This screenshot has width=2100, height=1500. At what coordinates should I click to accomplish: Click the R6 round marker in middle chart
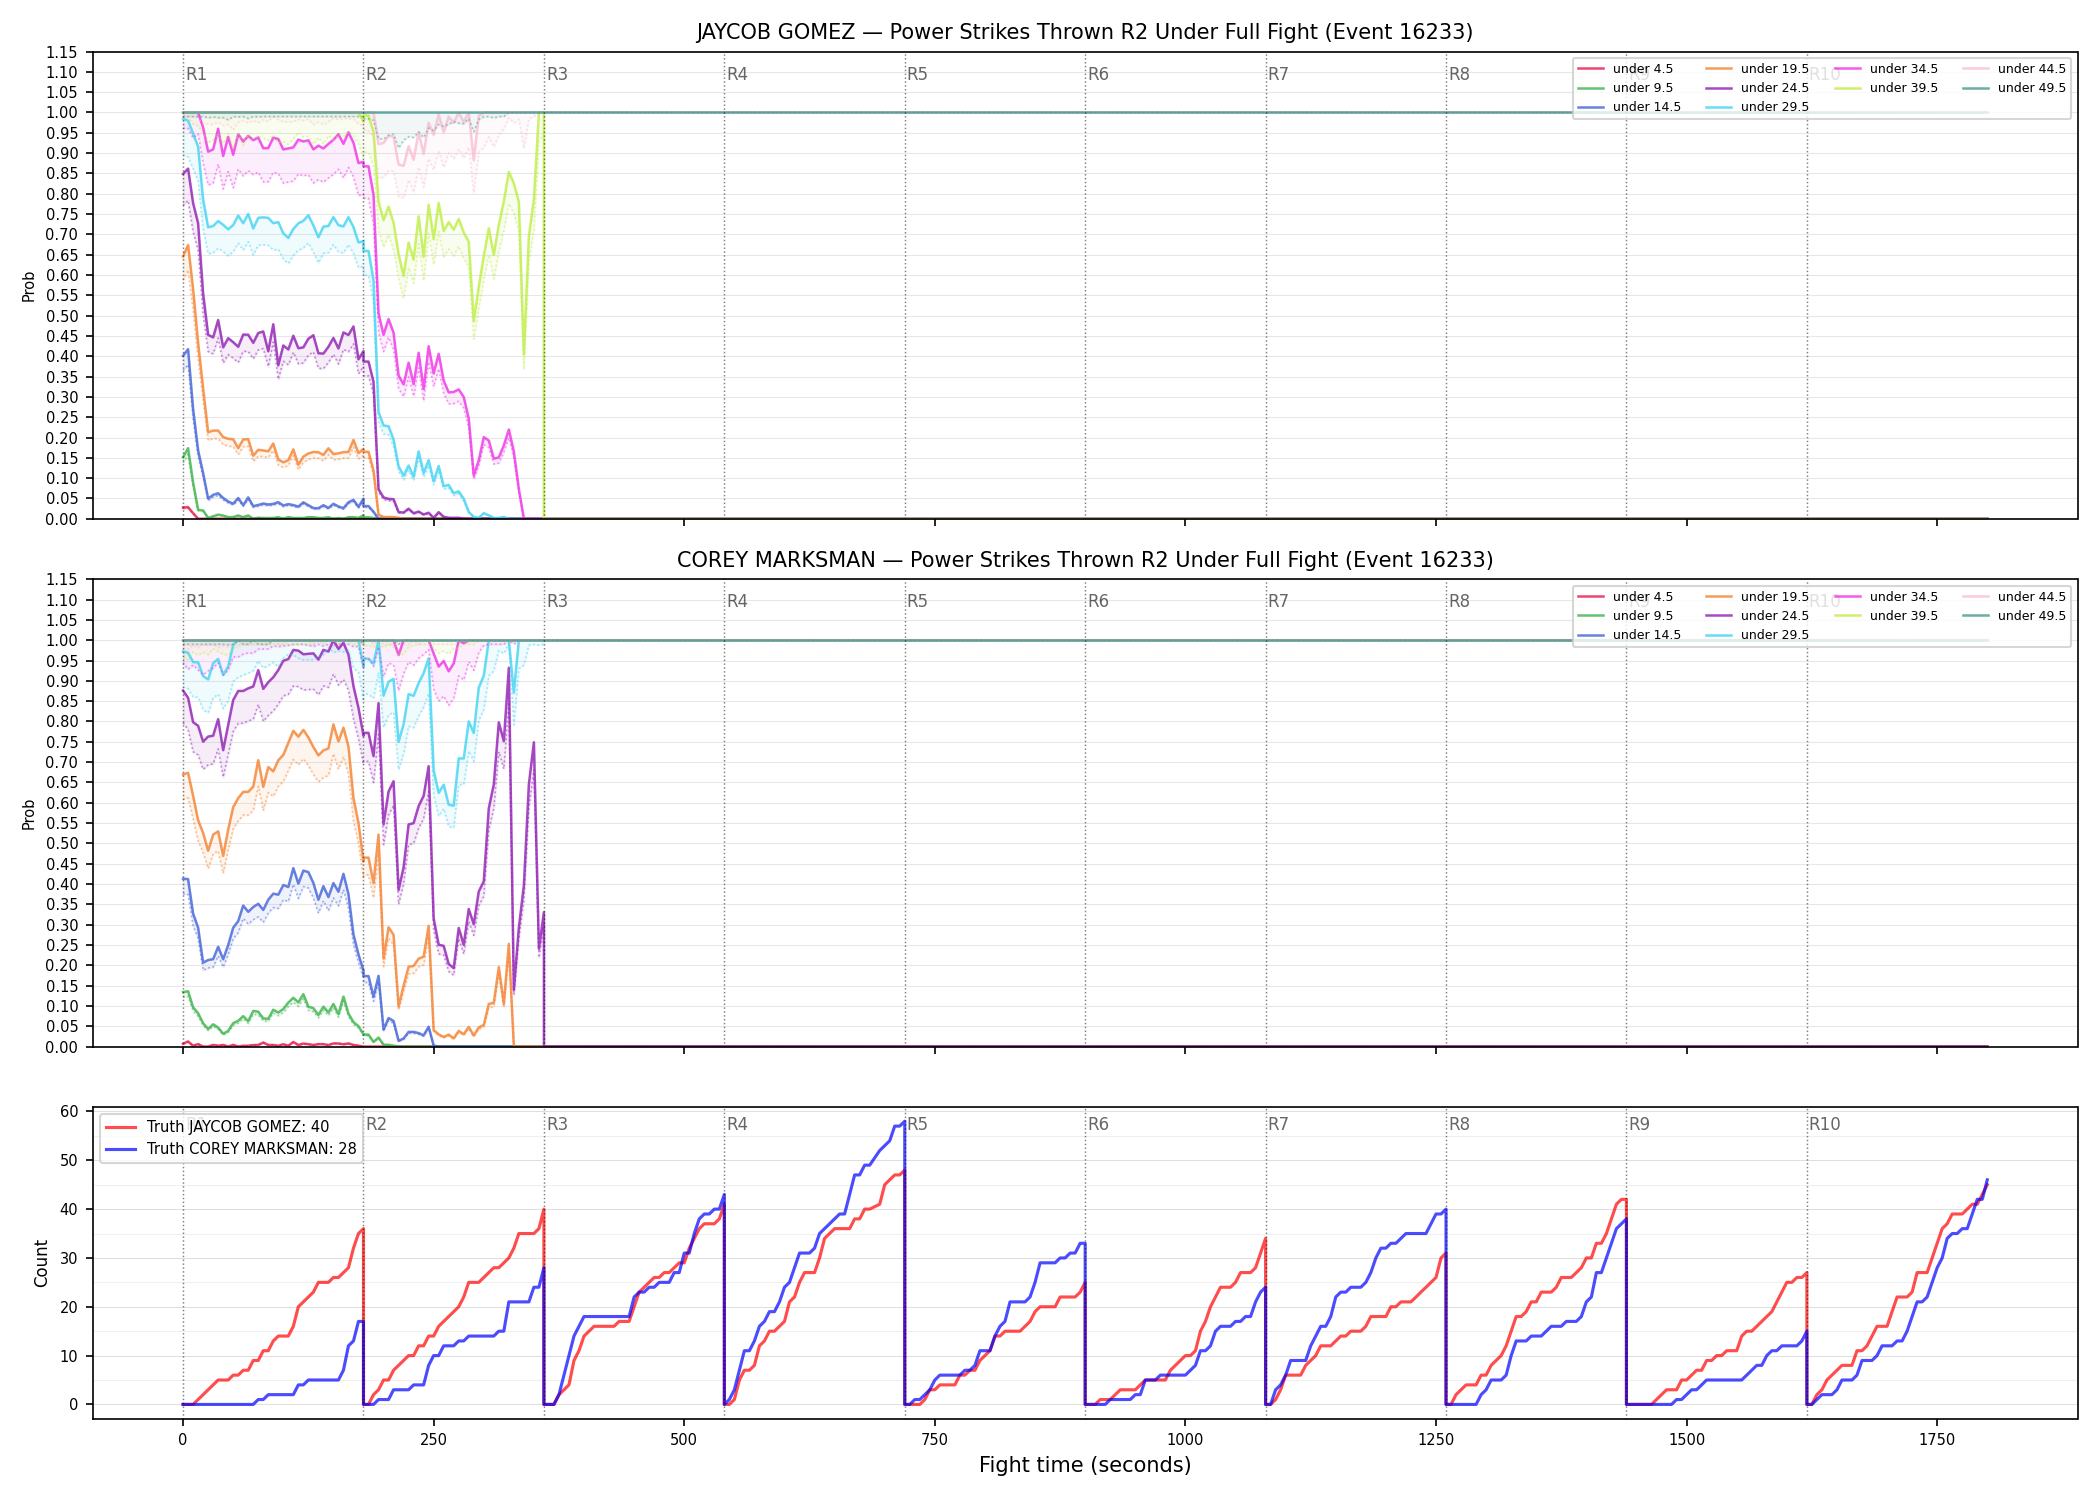tap(1098, 601)
